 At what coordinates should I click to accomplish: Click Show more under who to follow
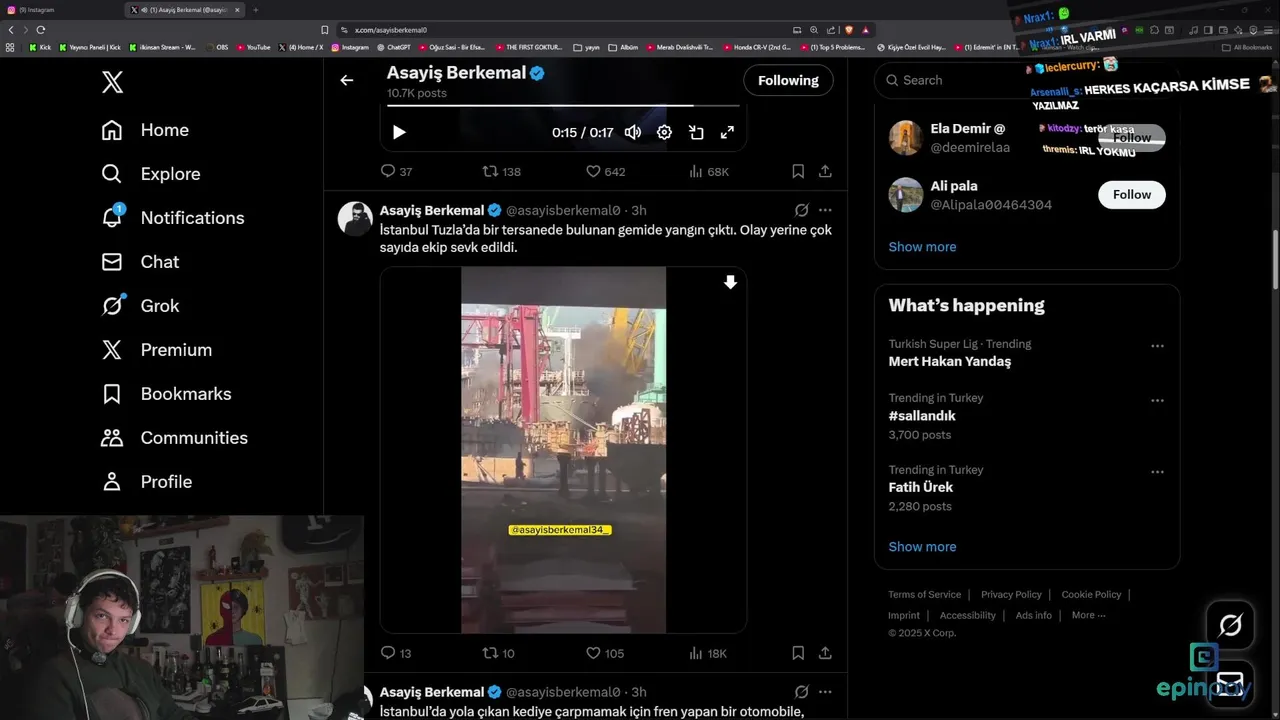(922, 247)
